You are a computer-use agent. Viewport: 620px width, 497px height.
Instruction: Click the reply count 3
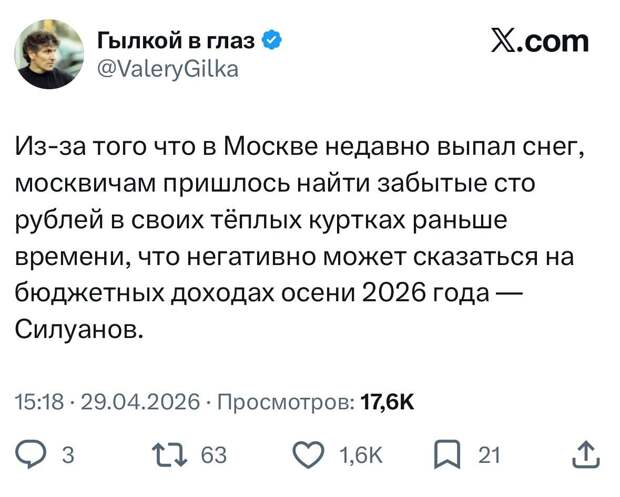[68, 456]
